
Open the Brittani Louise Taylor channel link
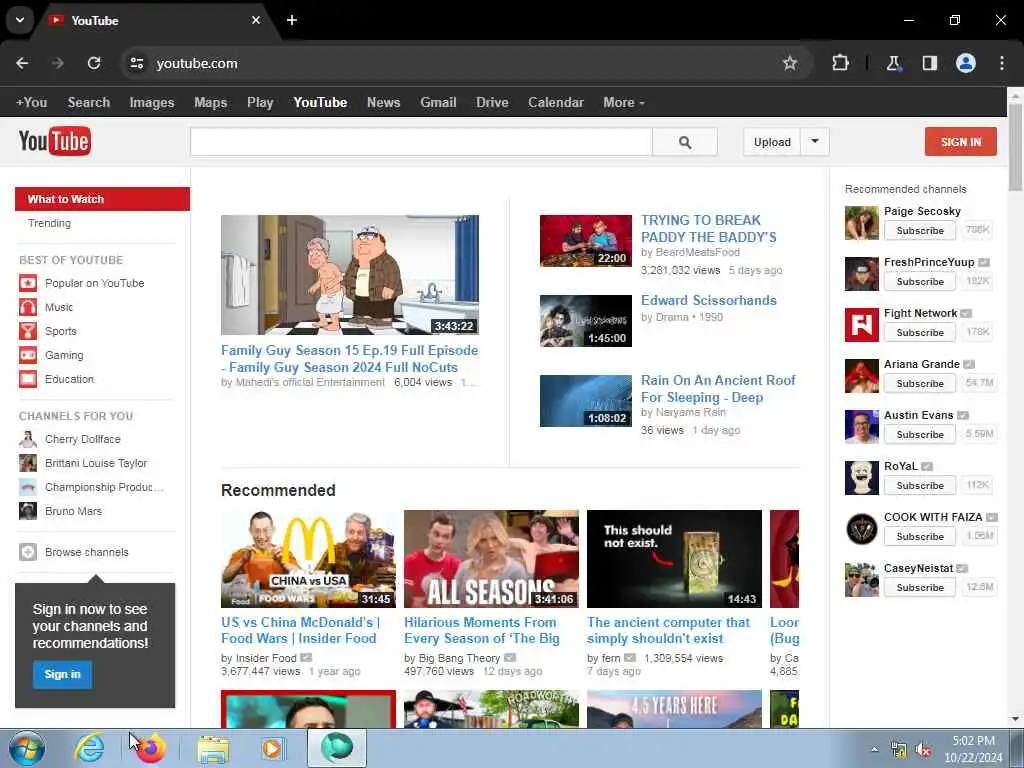(96, 463)
